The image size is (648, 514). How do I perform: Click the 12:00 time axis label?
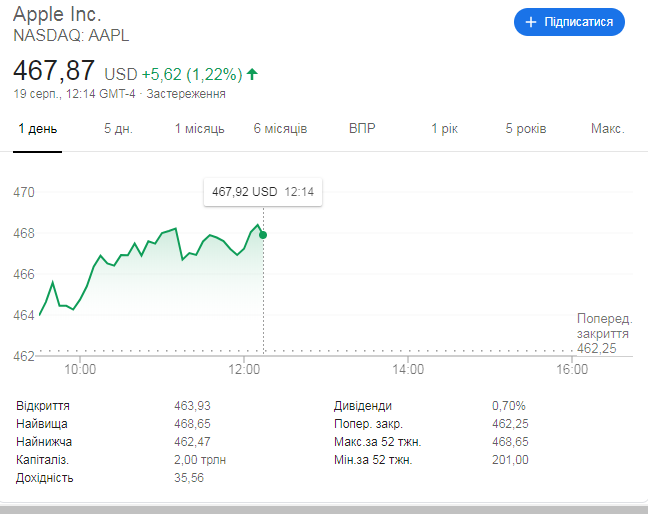(x=244, y=369)
